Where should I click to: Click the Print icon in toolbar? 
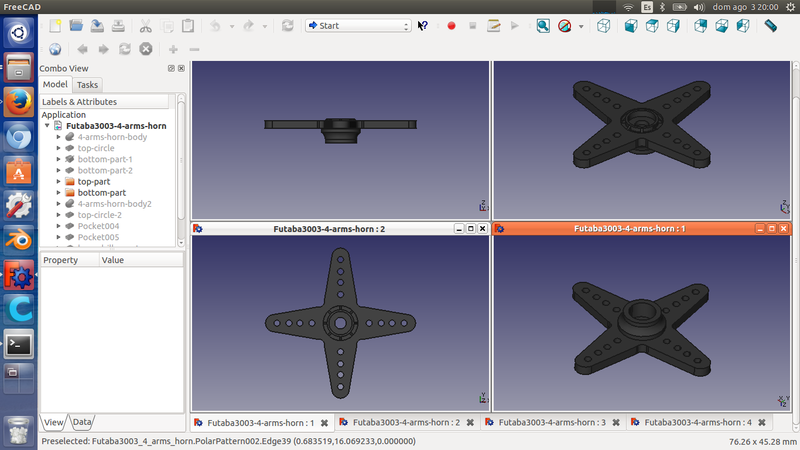(x=118, y=26)
